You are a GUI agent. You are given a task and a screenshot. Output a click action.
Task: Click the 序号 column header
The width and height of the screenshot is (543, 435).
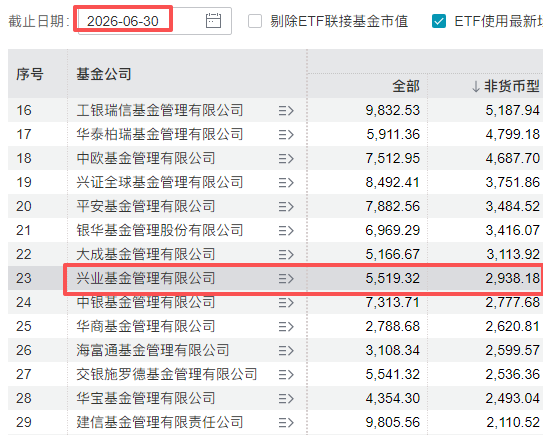[x=30, y=74]
